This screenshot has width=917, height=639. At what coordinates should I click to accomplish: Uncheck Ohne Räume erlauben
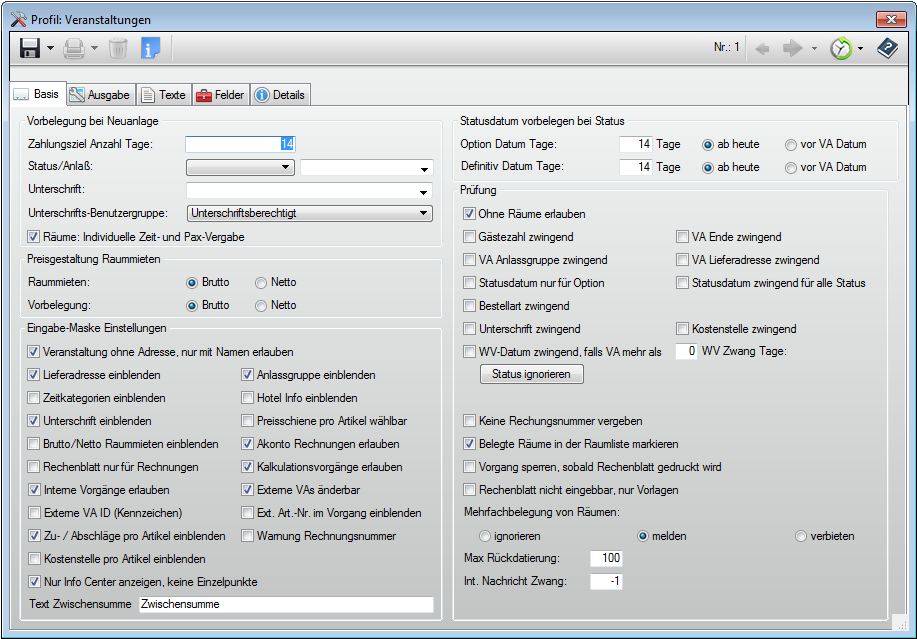tap(470, 214)
